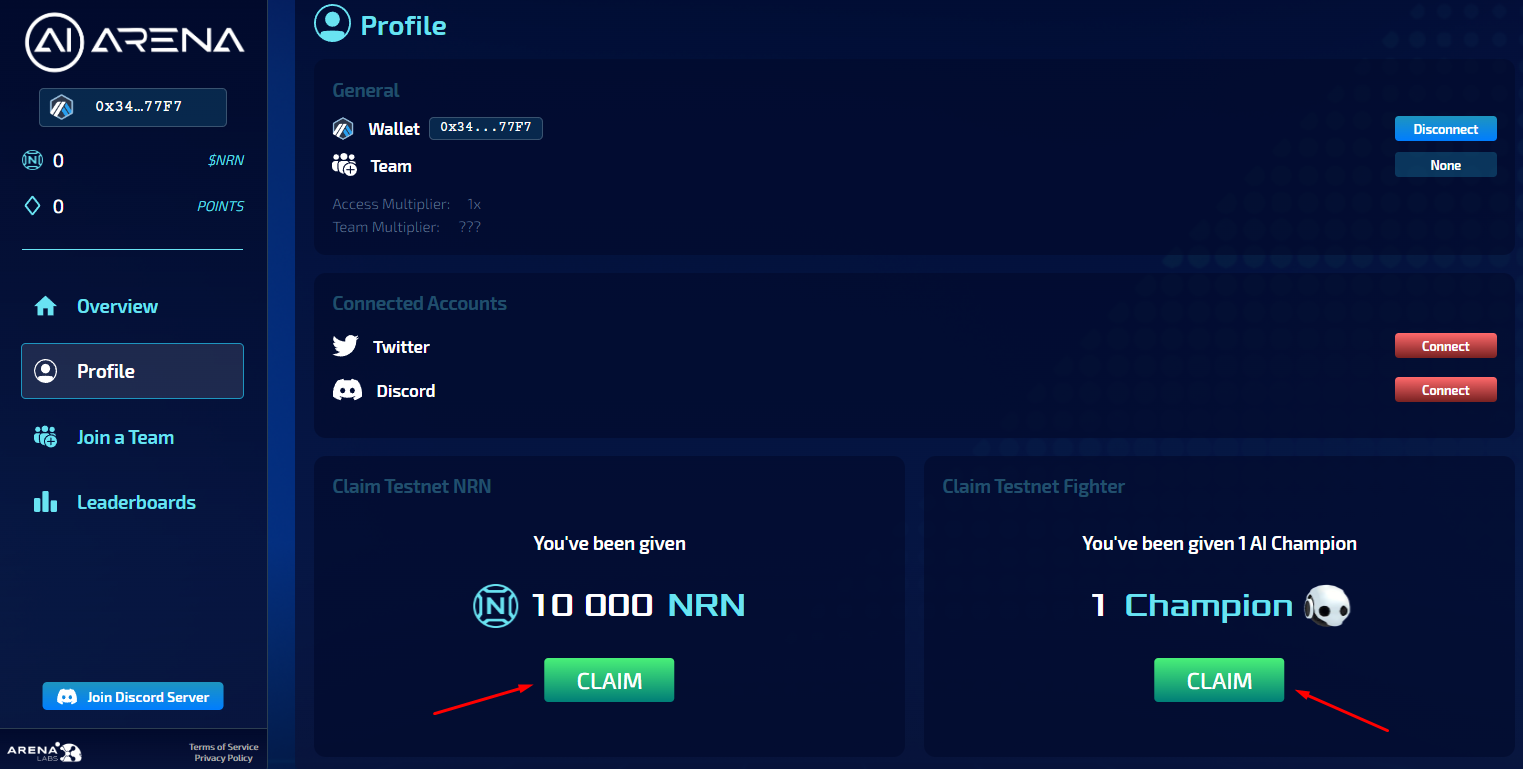Click the "1 Champion" amount text
Image resolution: width=1523 pixels, height=769 pixels.
tap(1192, 605)
